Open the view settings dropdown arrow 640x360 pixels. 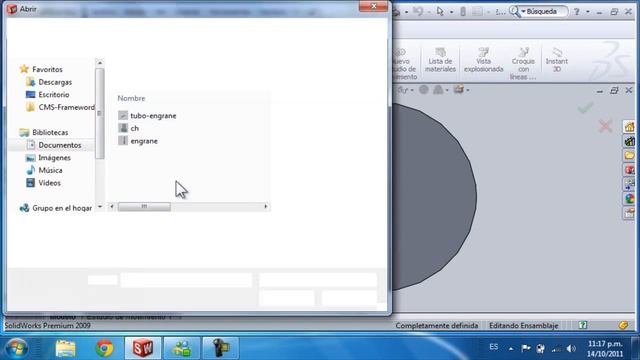tap(468, 90)
